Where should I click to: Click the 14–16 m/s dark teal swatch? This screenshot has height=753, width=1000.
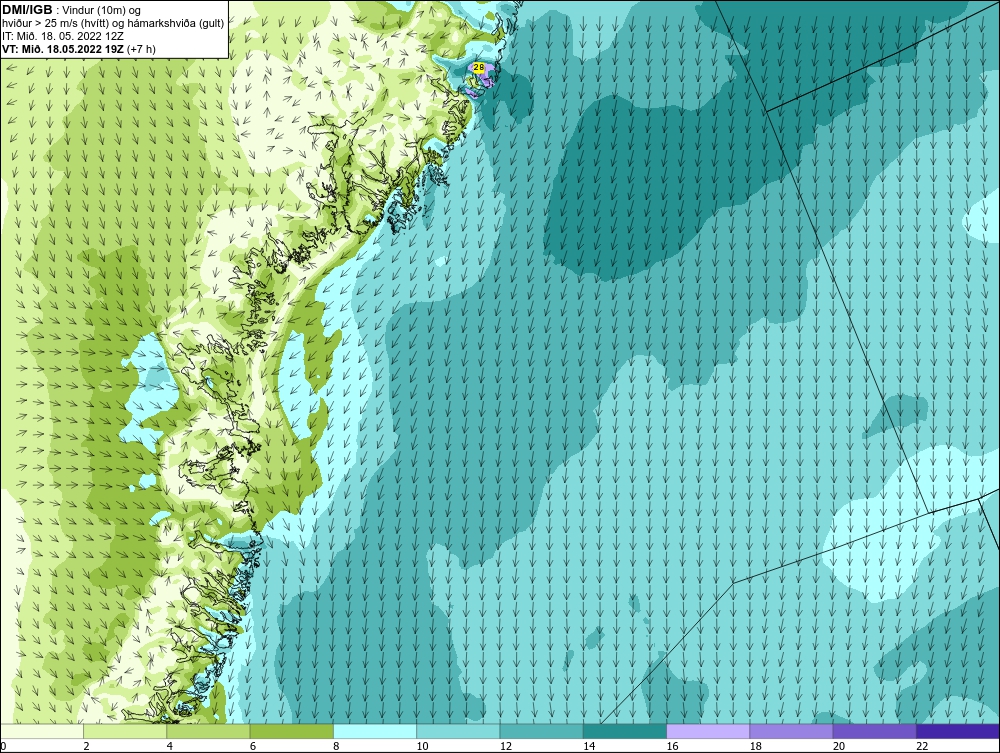pos(625,731)
